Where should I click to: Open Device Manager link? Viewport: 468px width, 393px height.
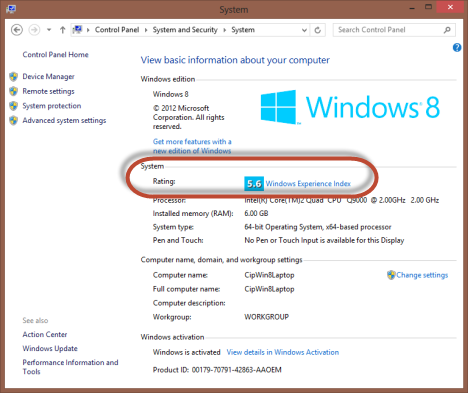click(48, 77)
